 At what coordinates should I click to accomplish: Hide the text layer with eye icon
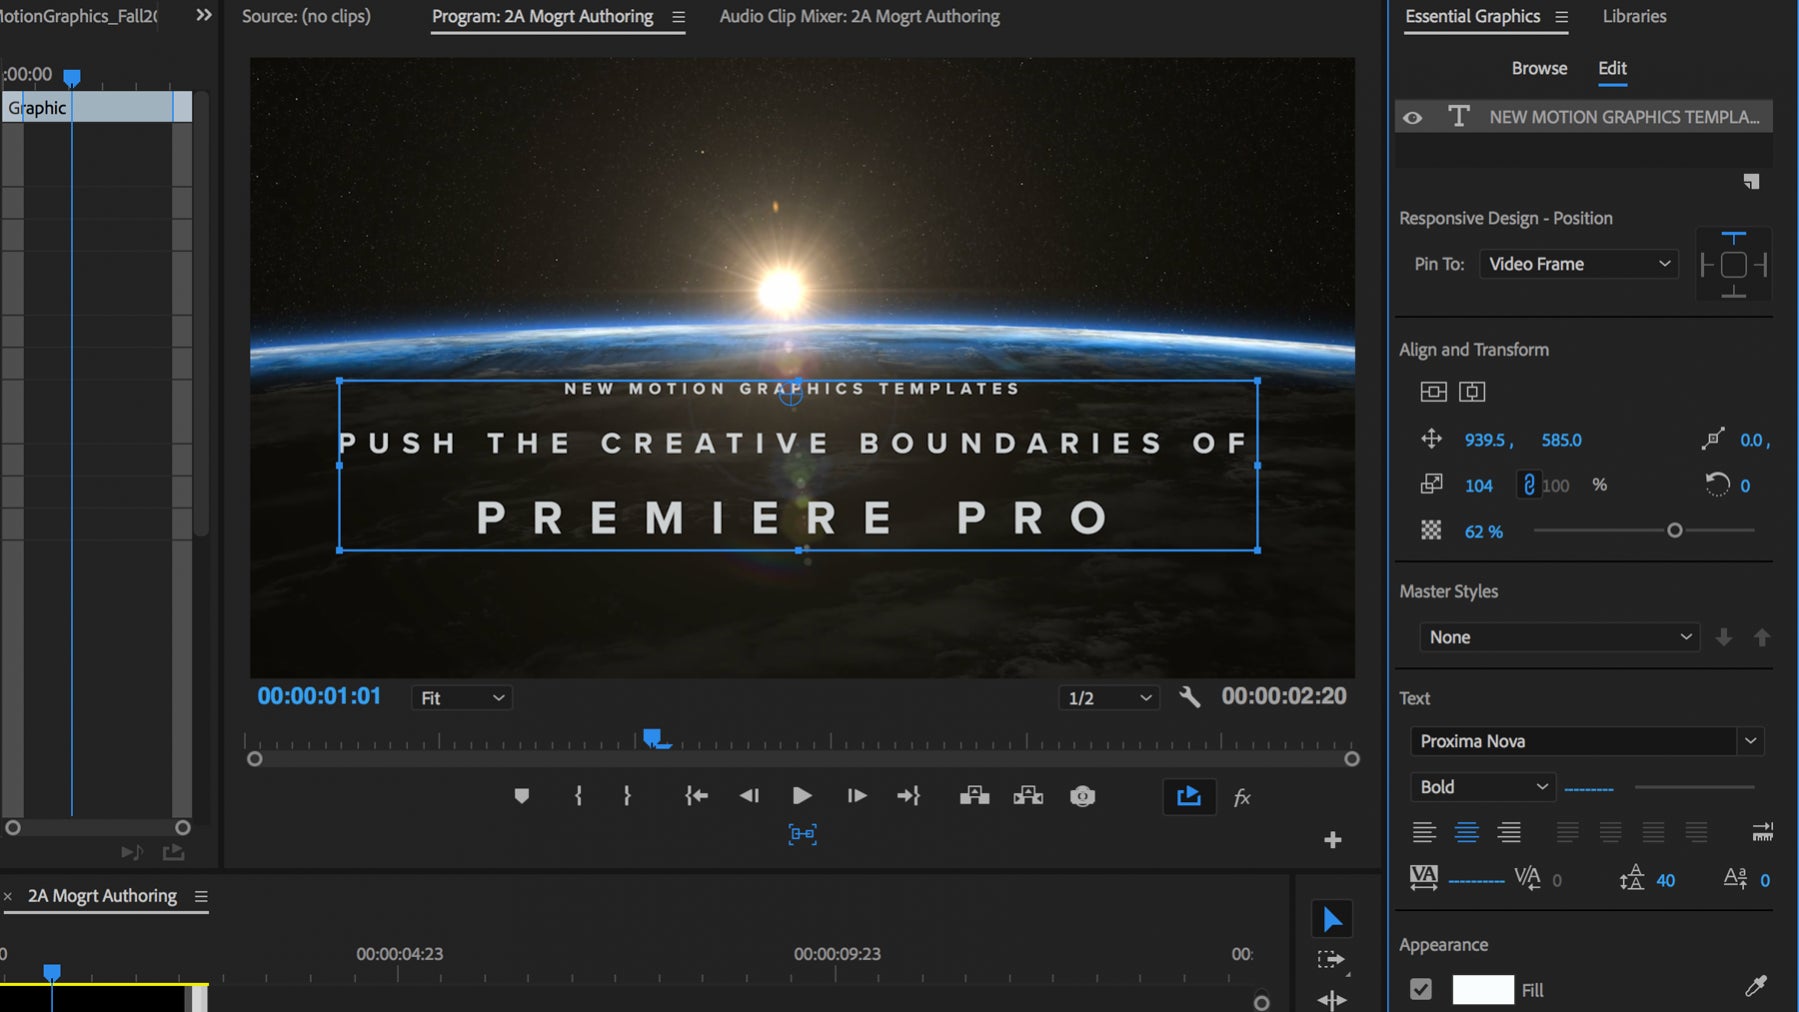pos(1413,117)
